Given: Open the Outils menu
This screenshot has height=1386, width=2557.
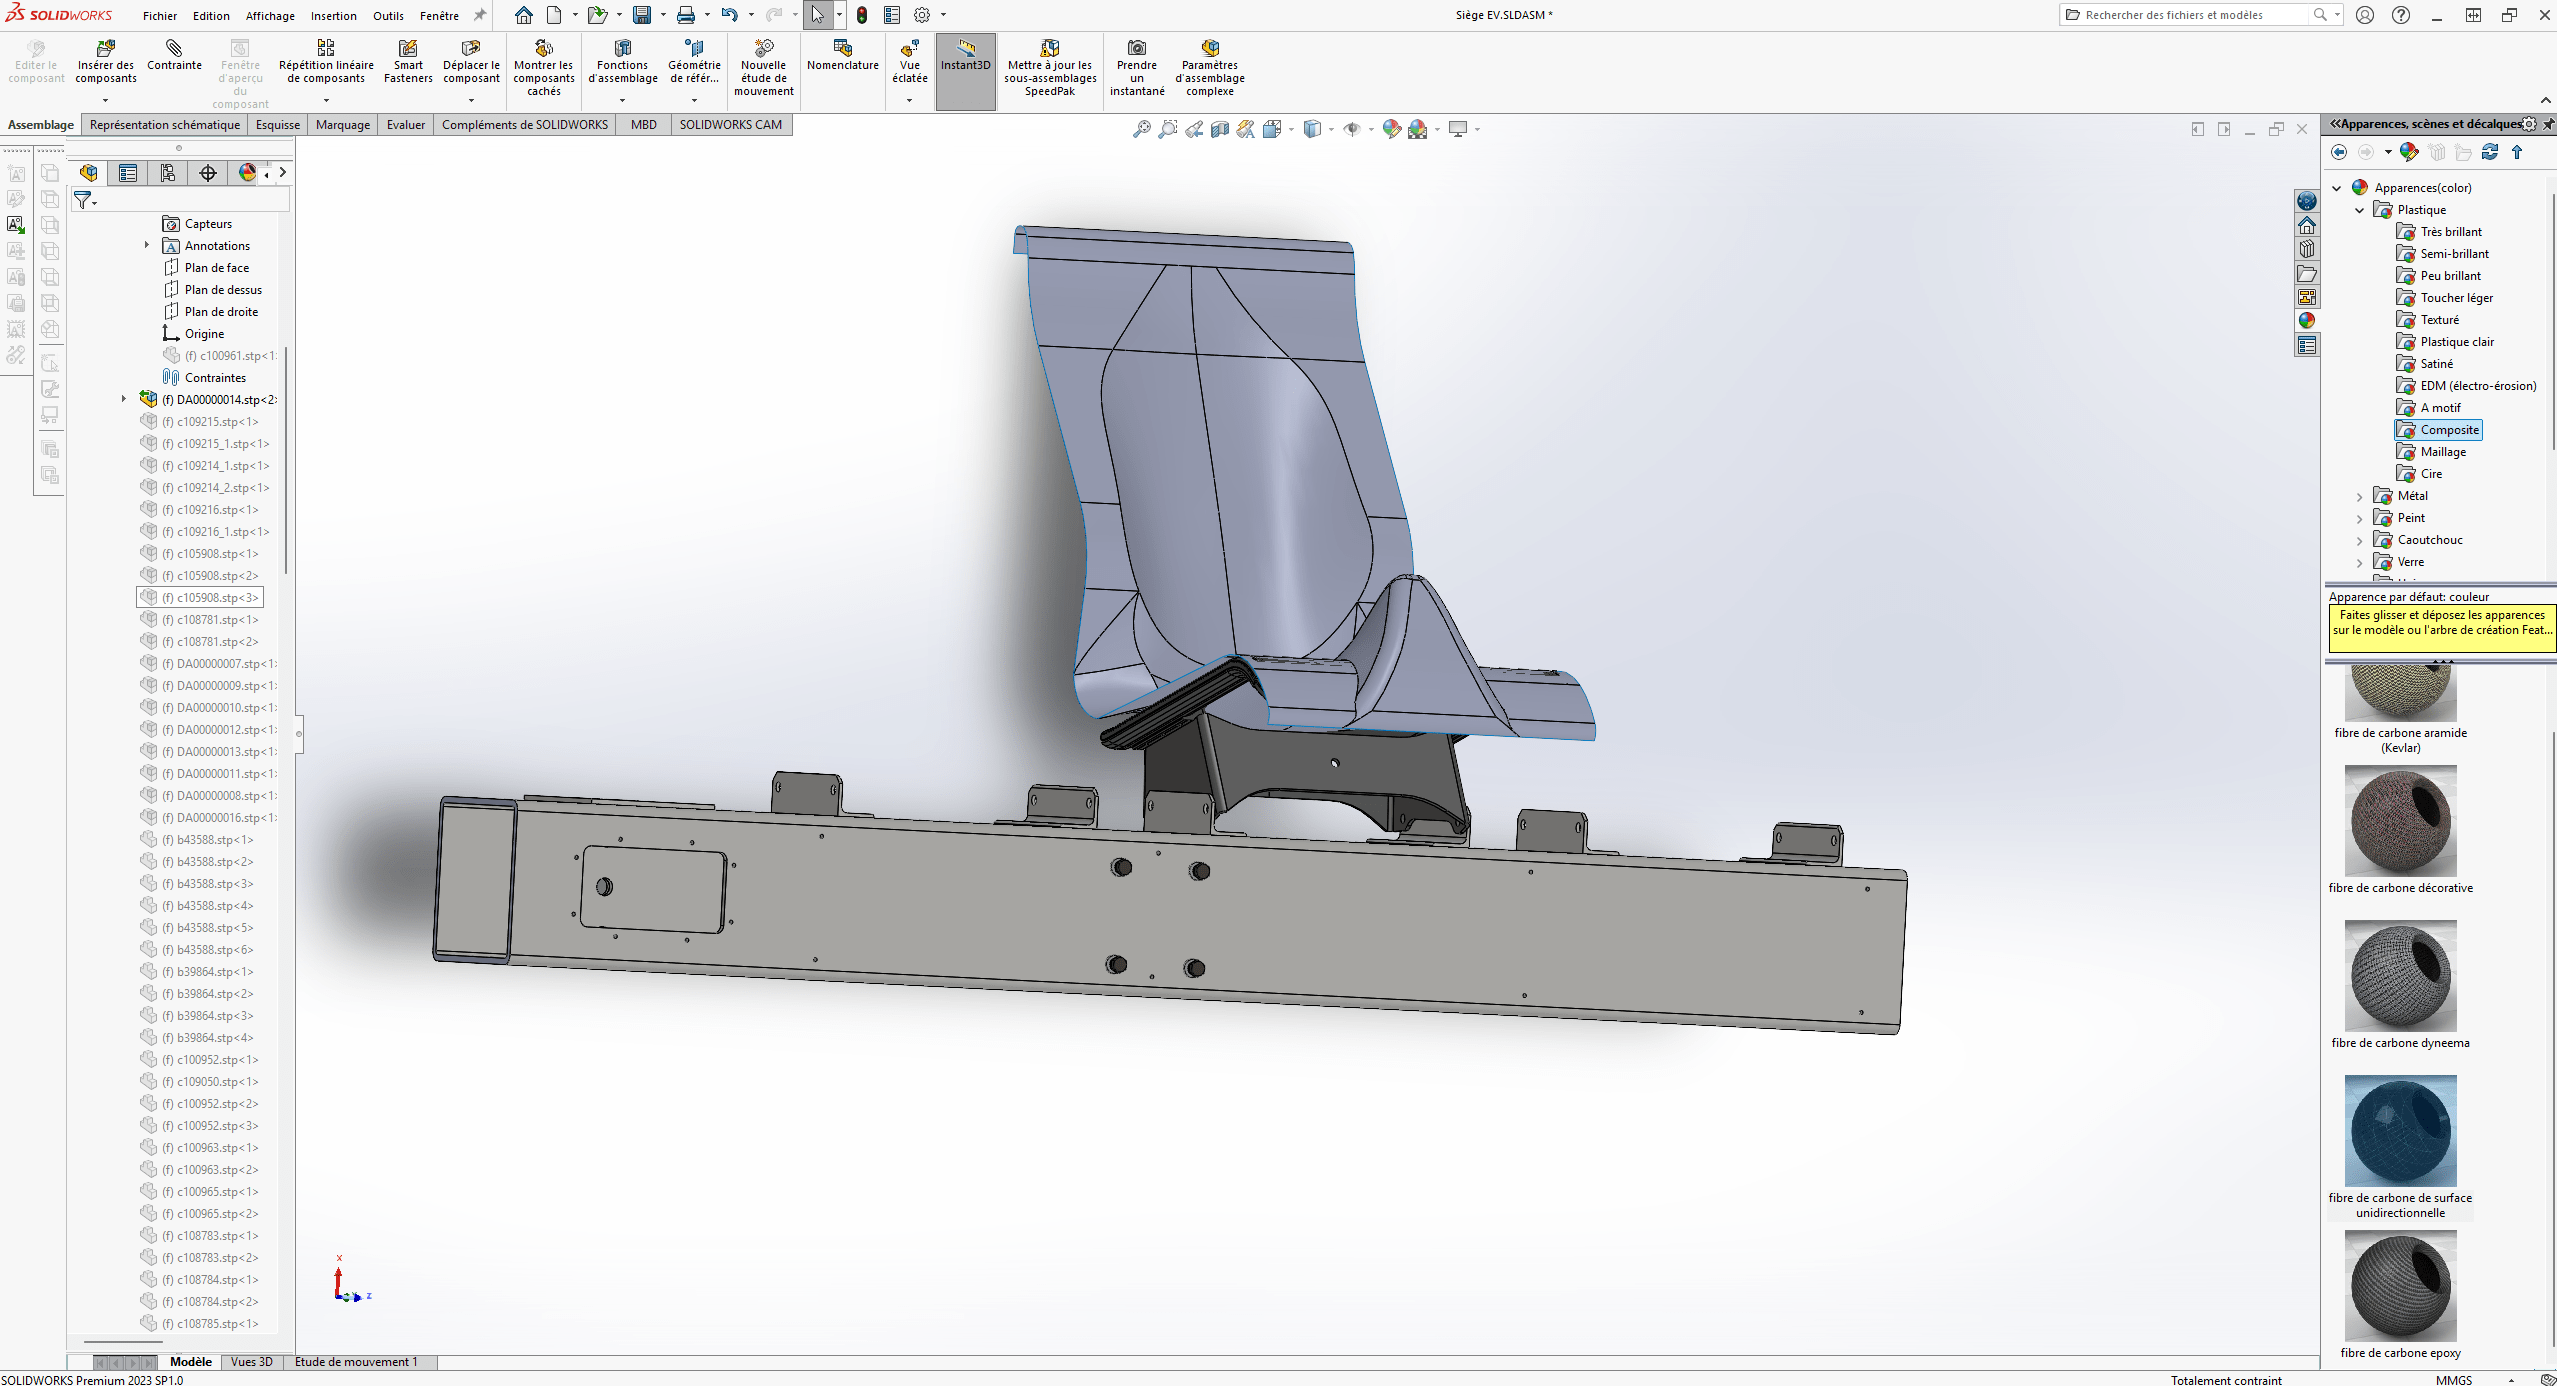Looking at the screenshot, I should [x=388, y=16].
